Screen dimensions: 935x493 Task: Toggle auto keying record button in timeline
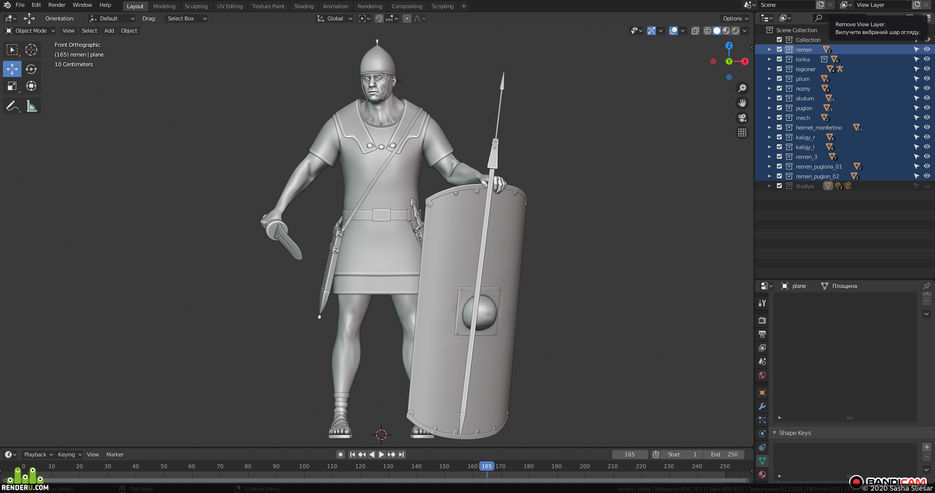340,455
